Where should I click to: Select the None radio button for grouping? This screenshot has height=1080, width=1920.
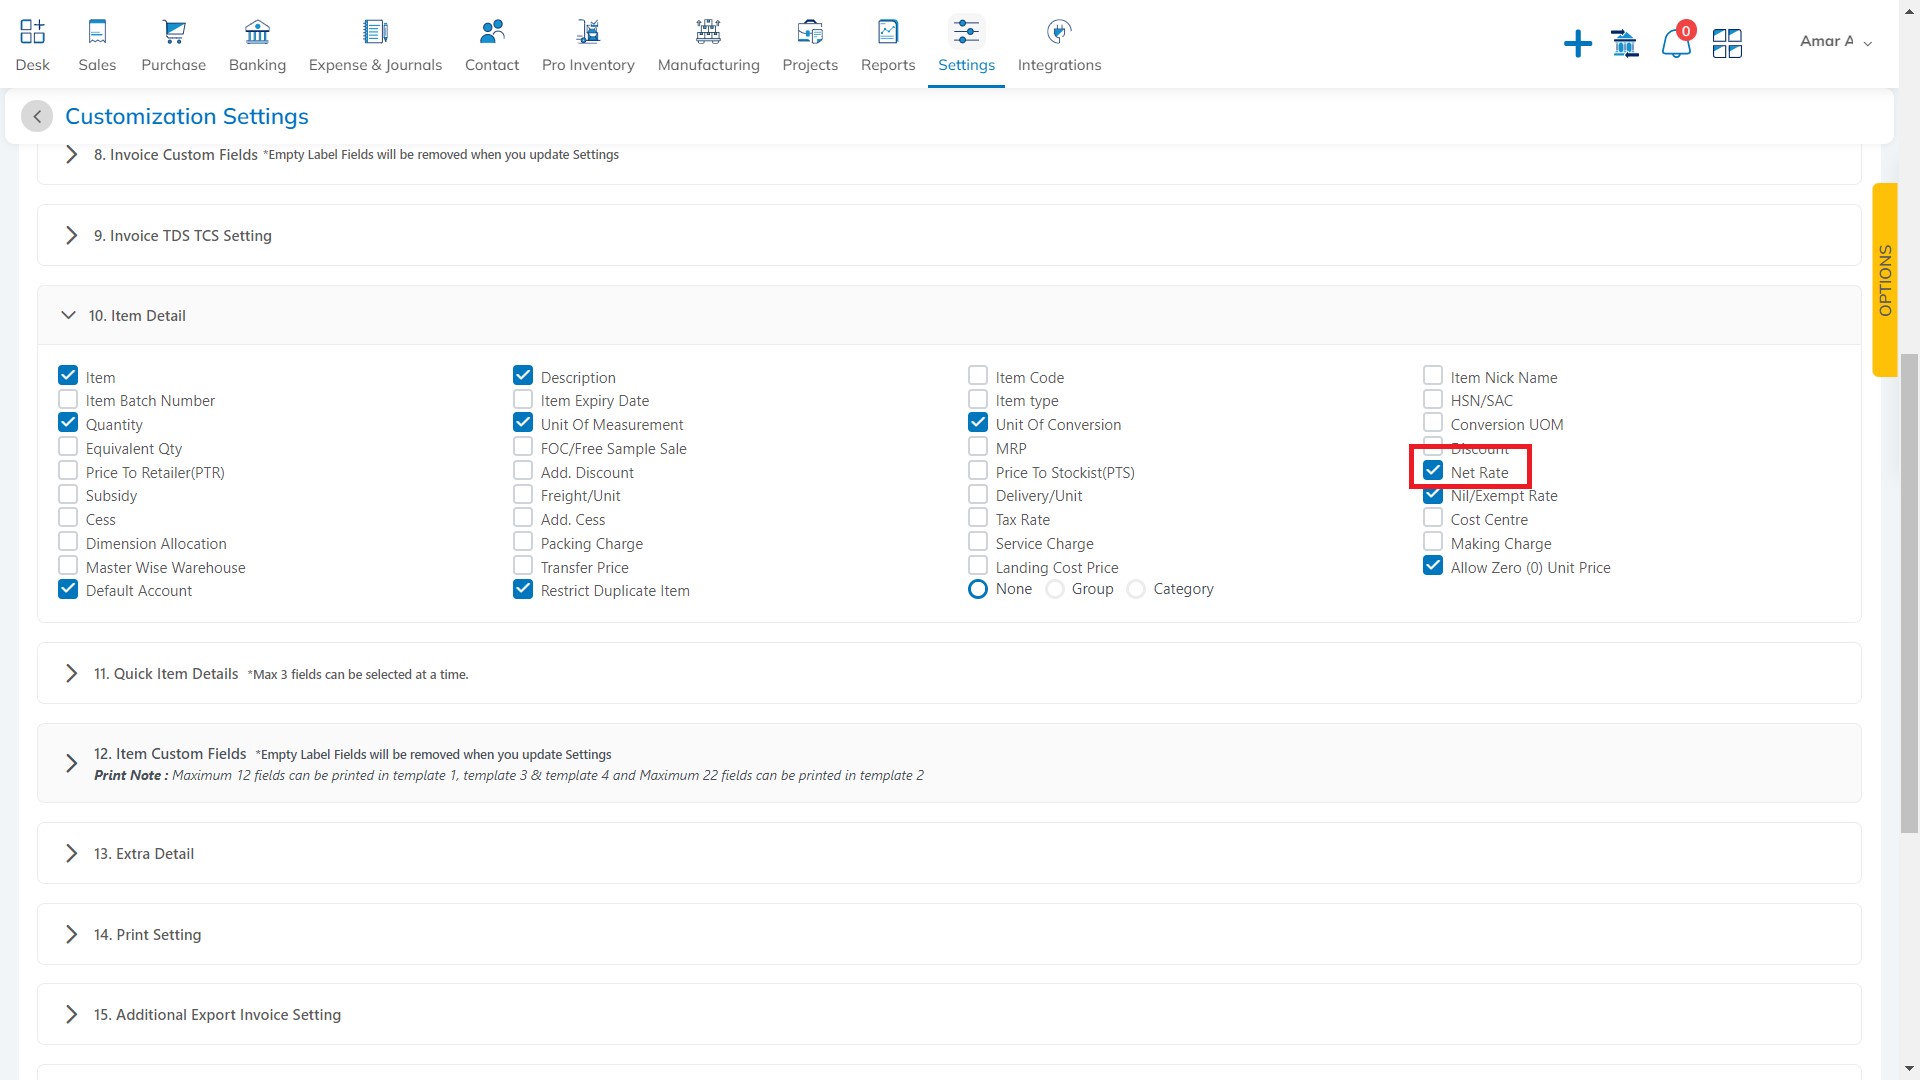[x=977, y=588]
